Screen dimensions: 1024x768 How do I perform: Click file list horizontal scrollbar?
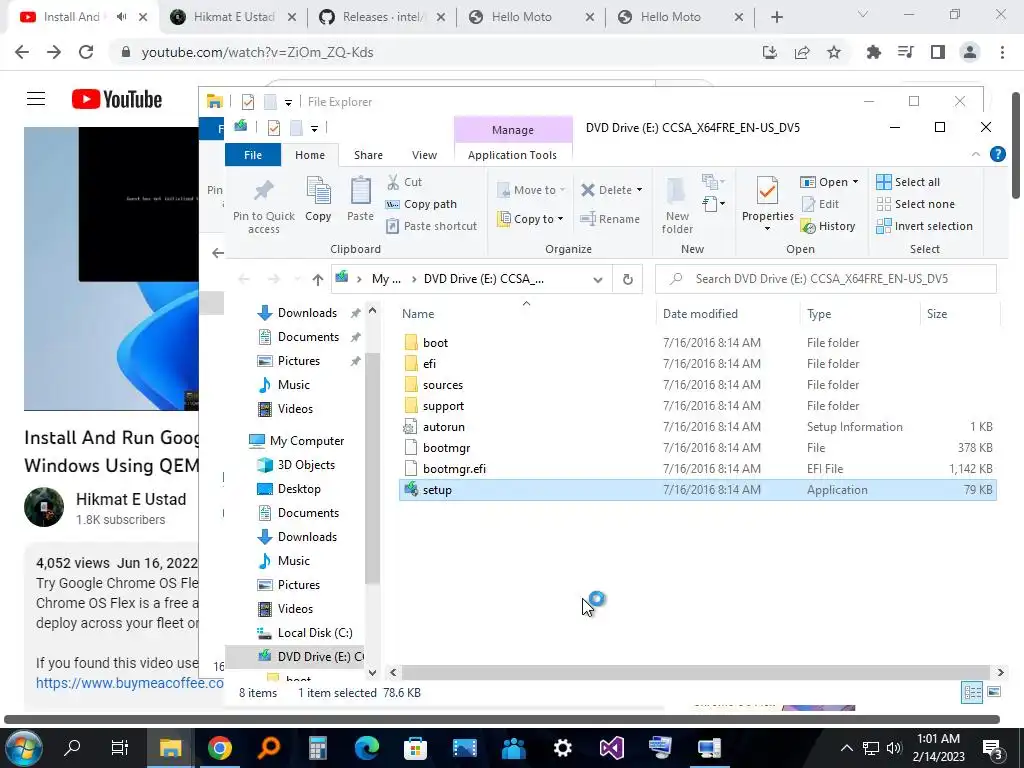[x=696, y=672]
